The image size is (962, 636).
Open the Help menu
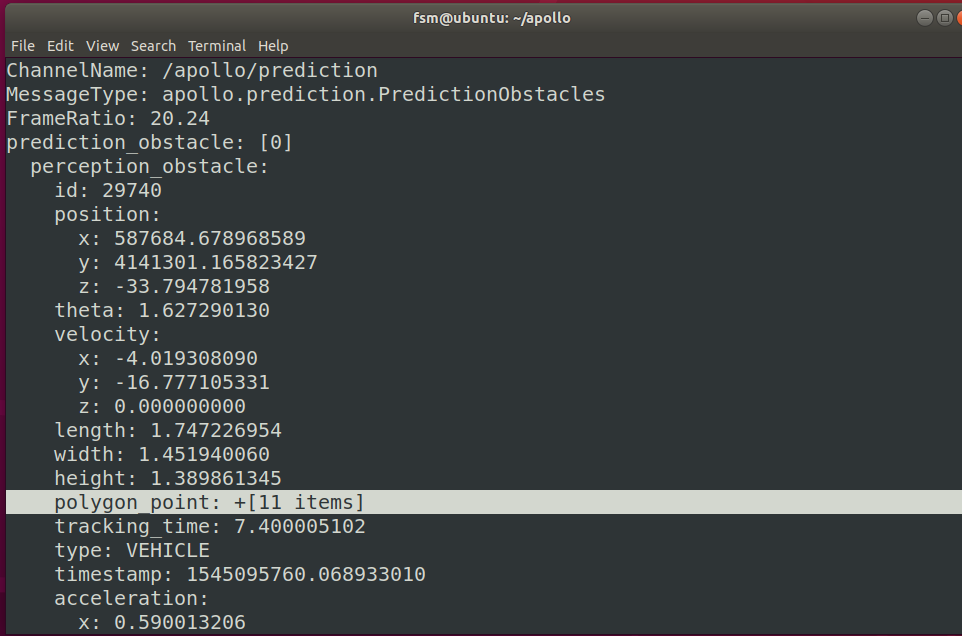coord(272,46)
